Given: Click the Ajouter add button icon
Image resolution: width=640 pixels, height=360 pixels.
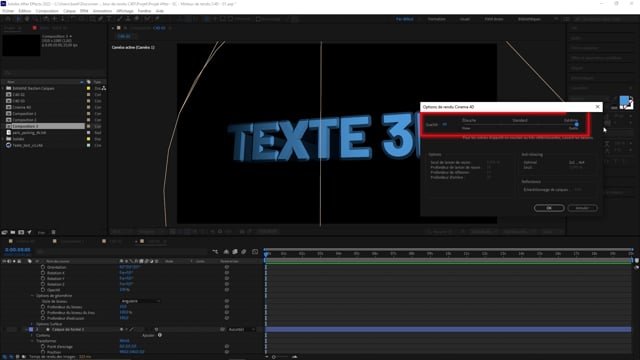Looking at the screenshot, I should (160, 335).
